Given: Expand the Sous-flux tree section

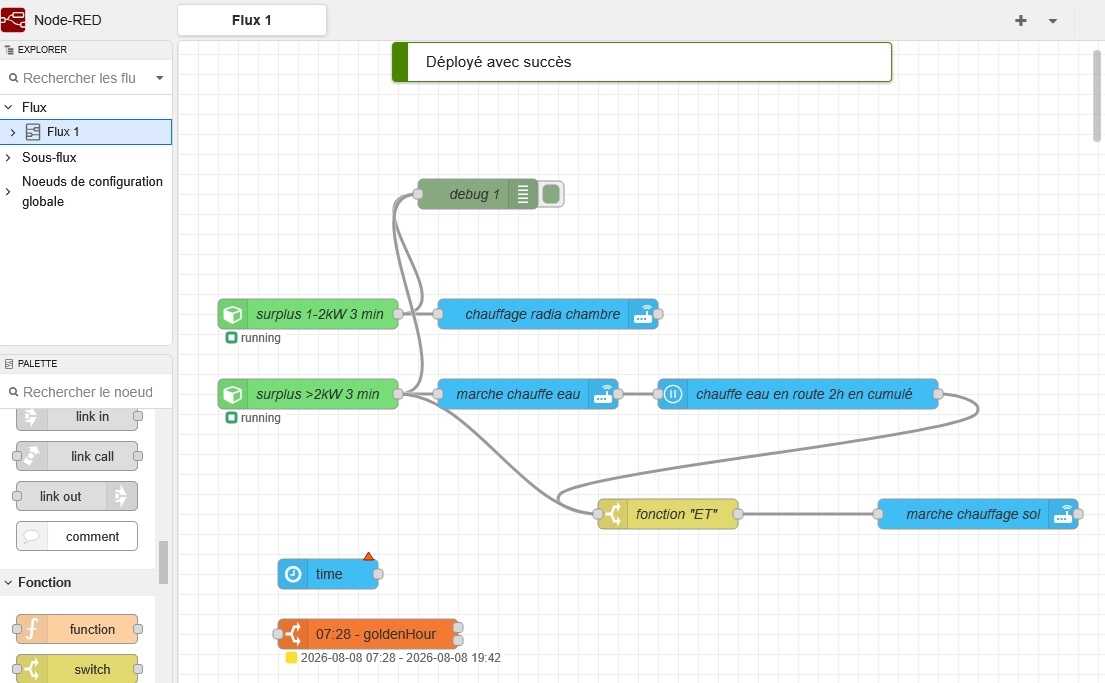Looking at the screenshot, I should 8,157.
